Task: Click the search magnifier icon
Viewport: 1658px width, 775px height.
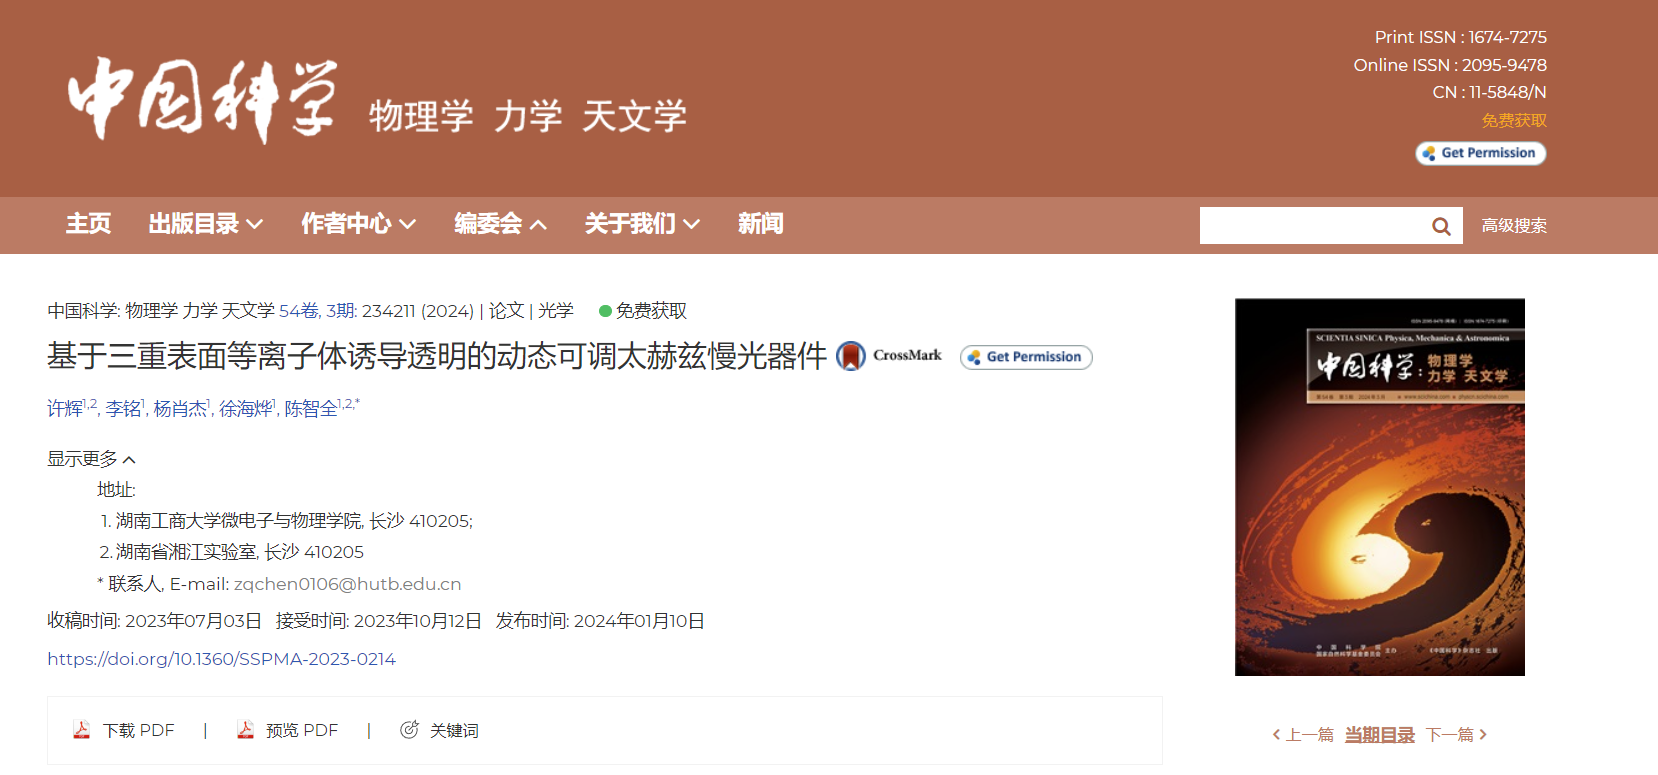Action: click(1441, 226)
